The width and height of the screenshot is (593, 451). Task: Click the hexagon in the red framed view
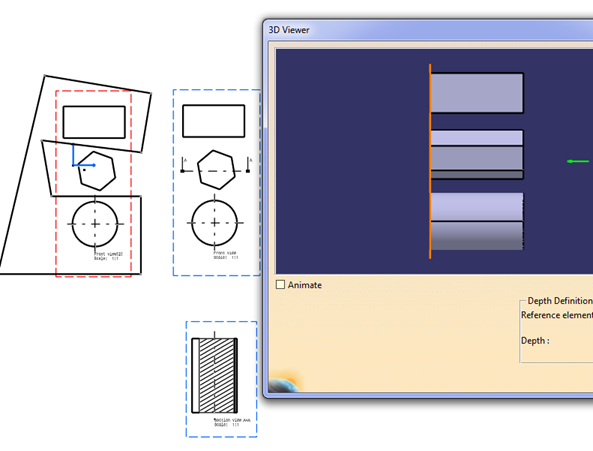(96, 171)
